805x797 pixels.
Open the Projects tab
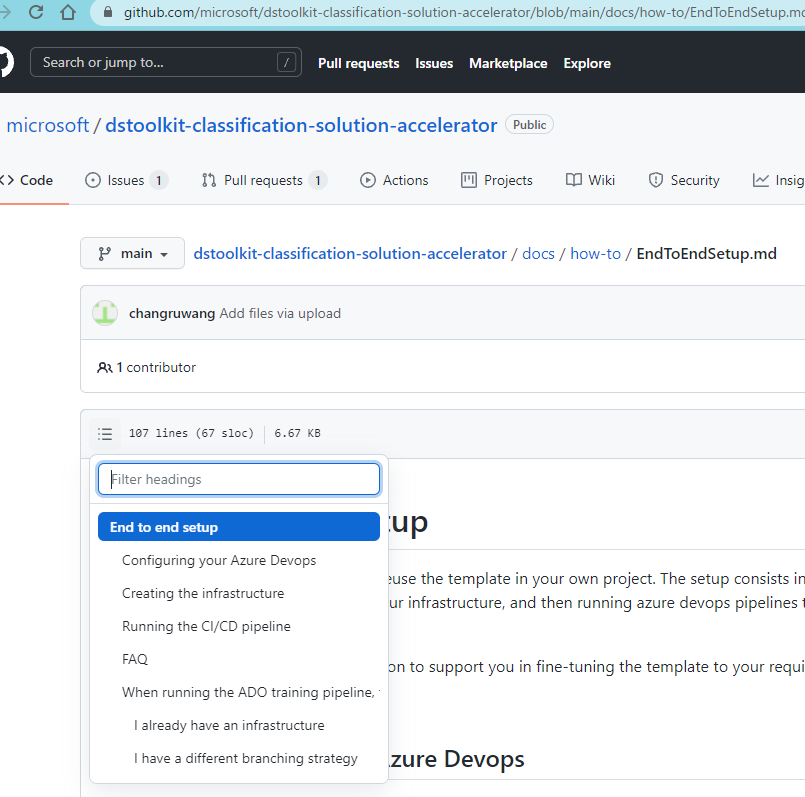(x=496, y=180)
